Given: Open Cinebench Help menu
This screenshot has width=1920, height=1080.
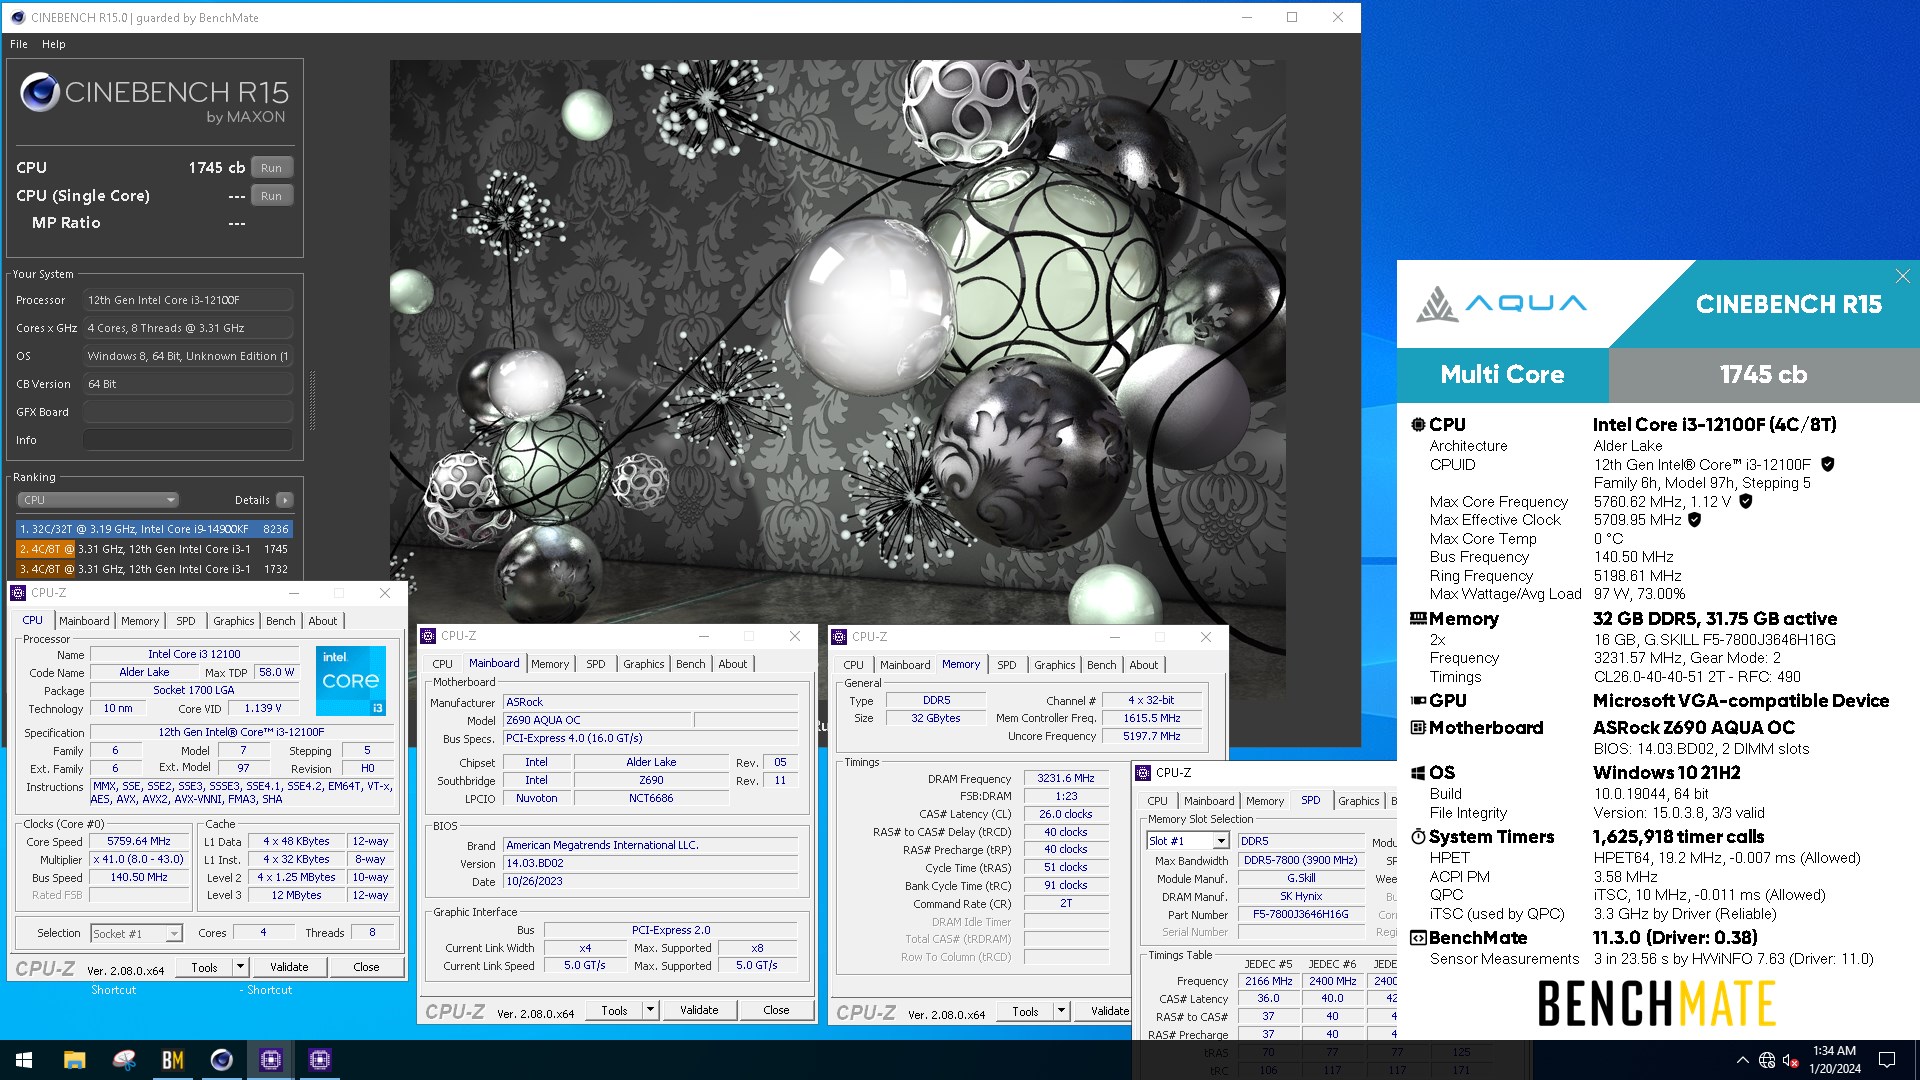Looking at the screenshot, I should click(54, 44).
